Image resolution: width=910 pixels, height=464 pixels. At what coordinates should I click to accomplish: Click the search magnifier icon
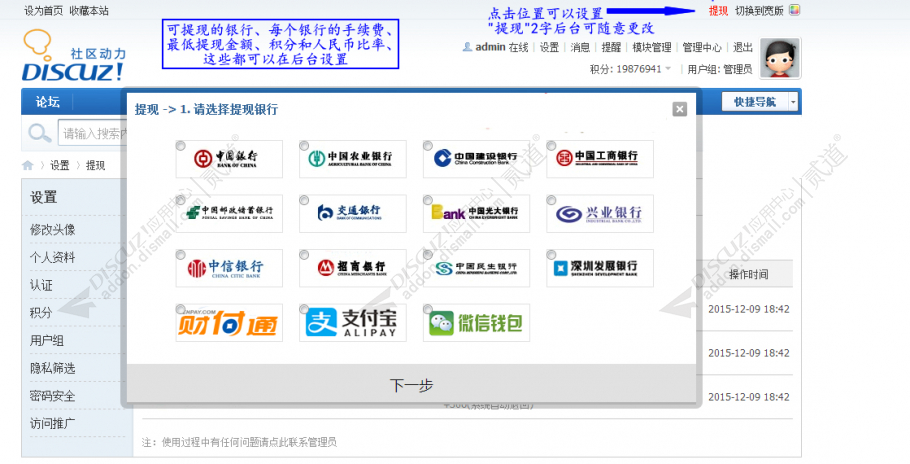tap(39, 133)
